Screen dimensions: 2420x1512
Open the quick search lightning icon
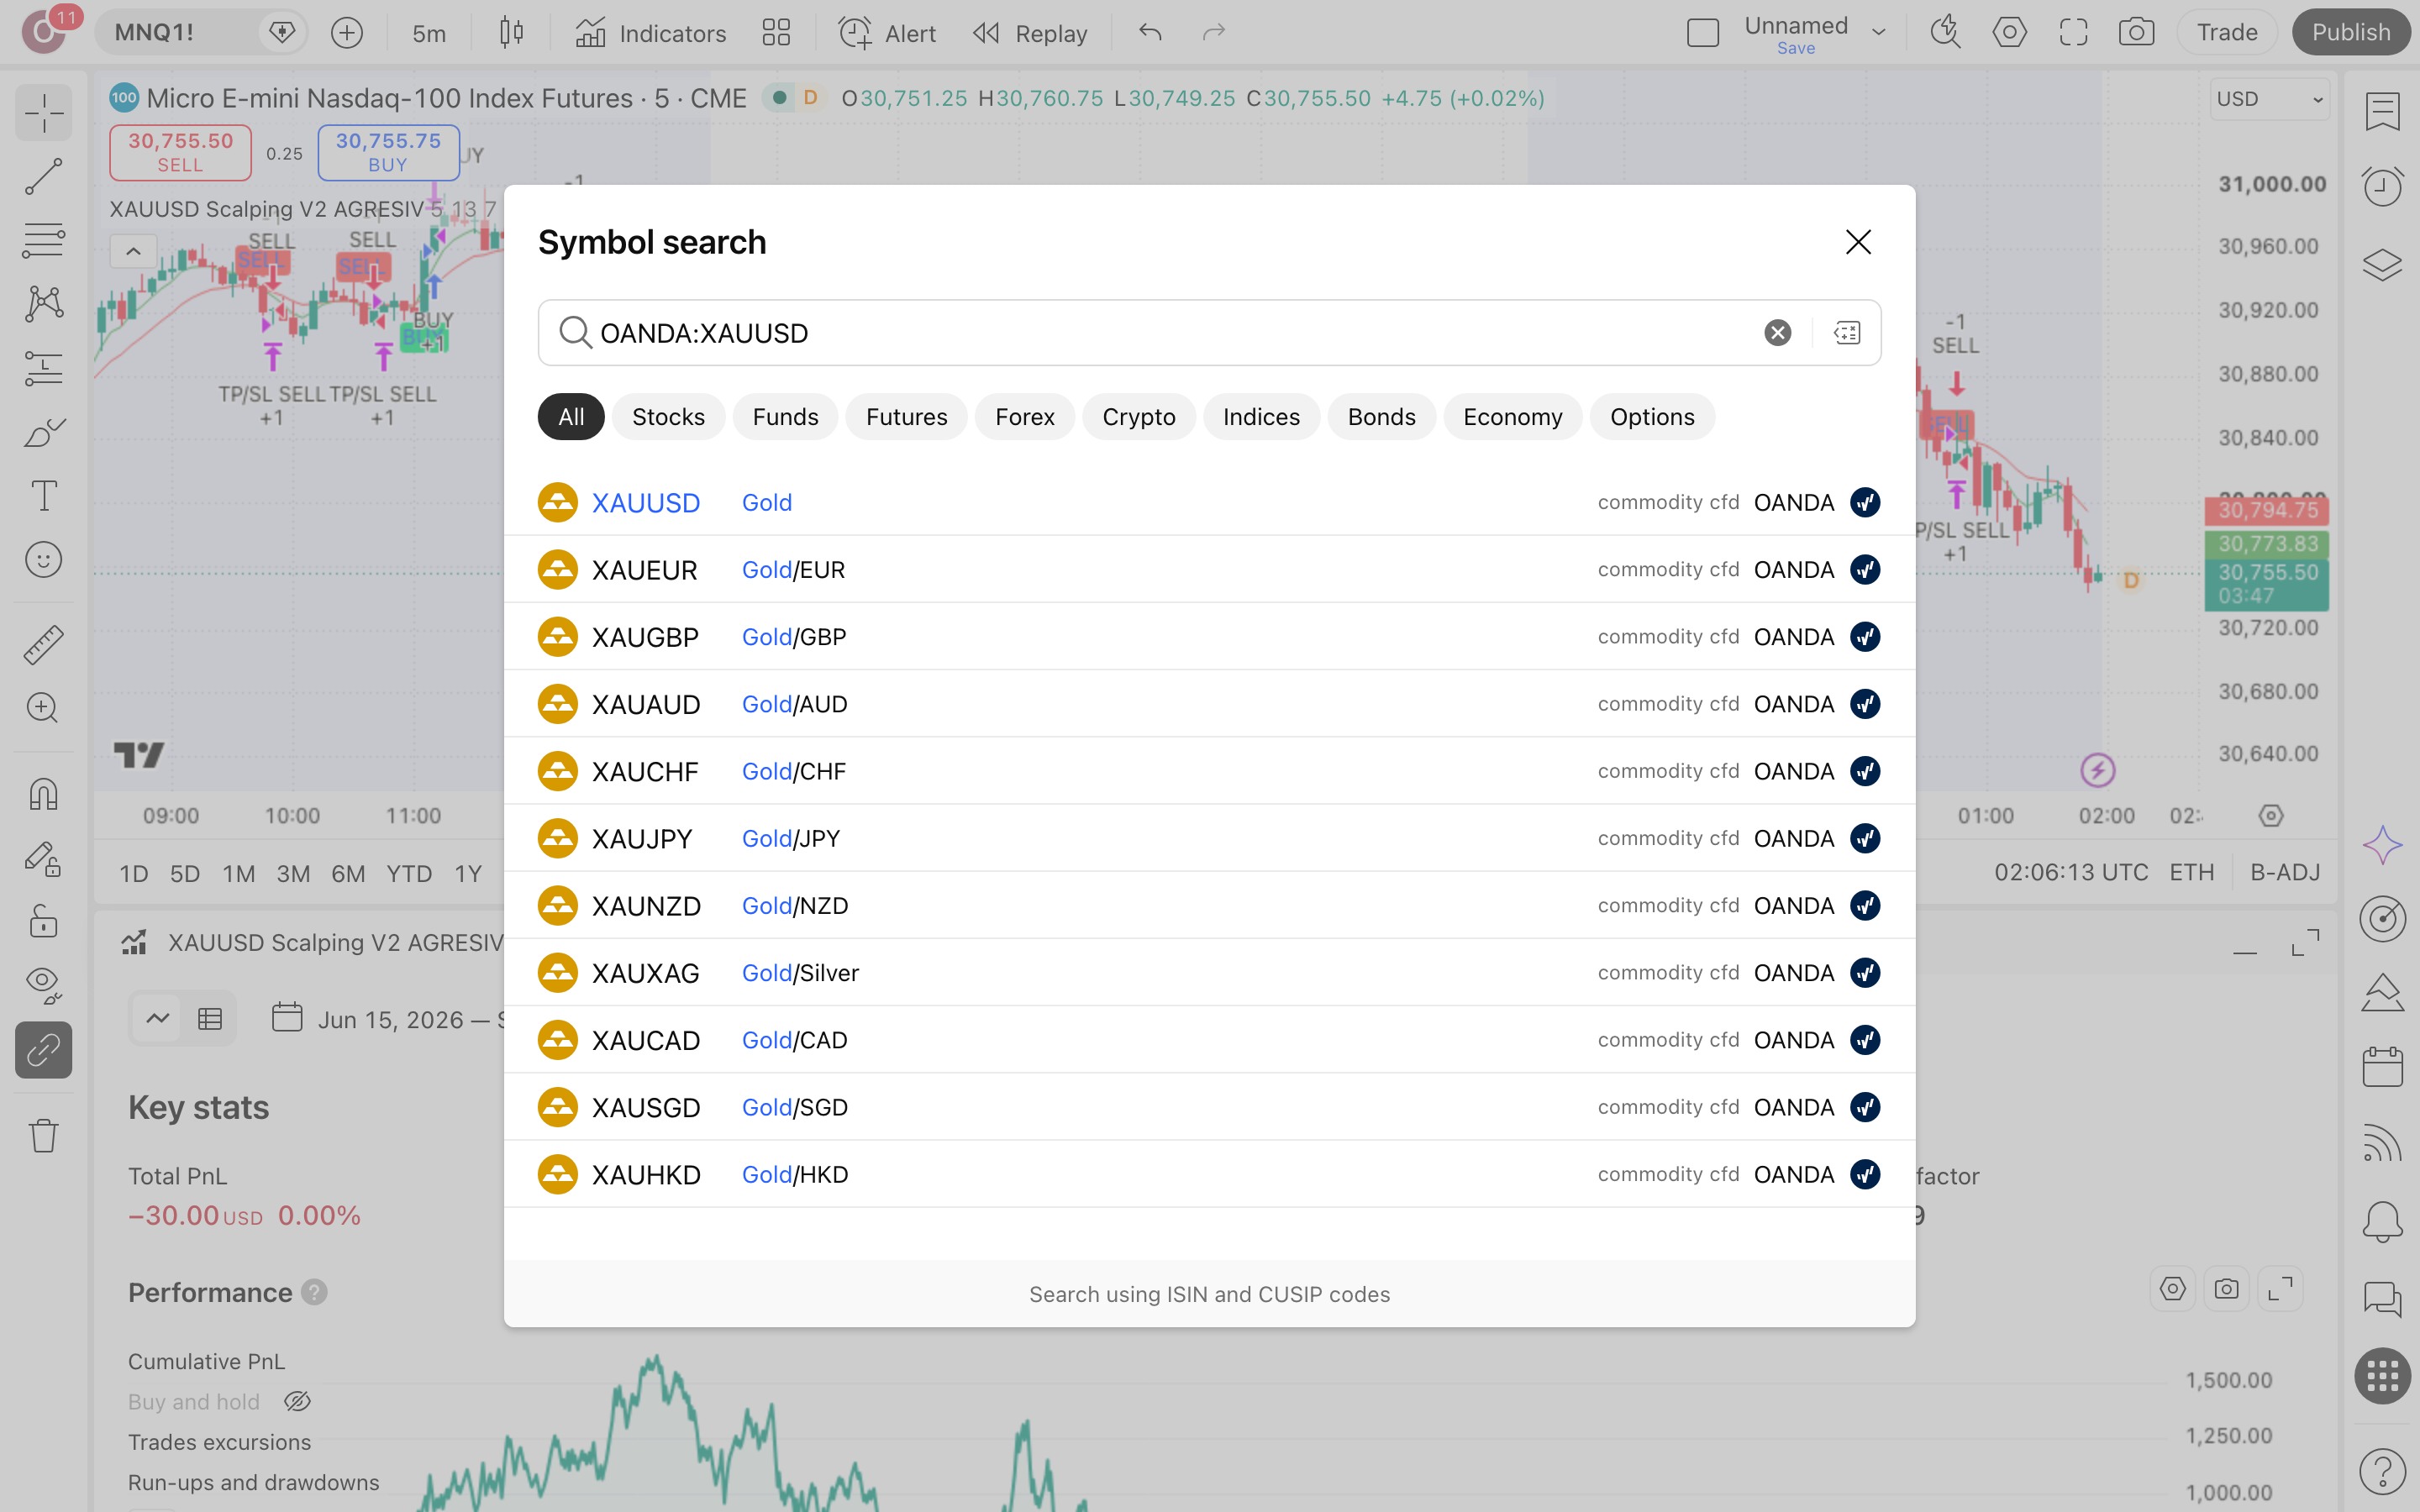1945,33
